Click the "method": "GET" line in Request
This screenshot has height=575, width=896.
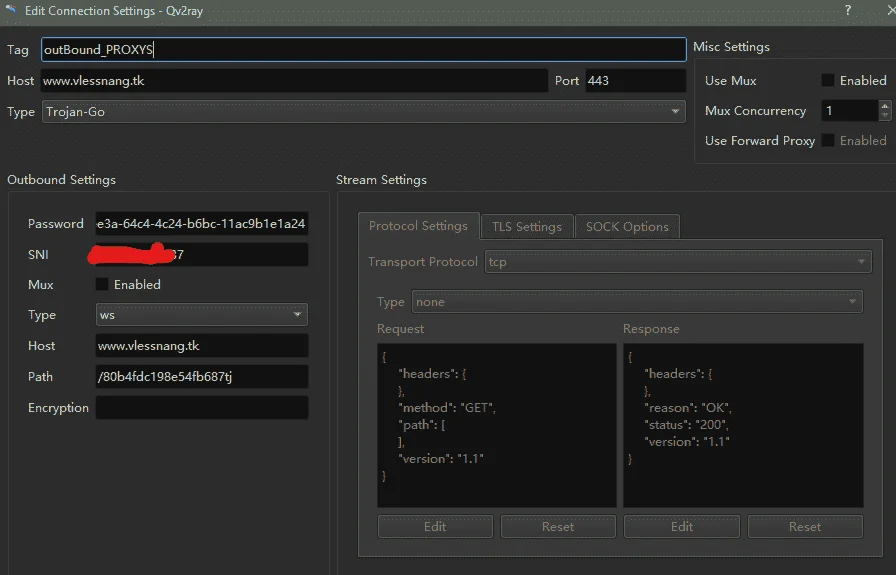[447, 408]
